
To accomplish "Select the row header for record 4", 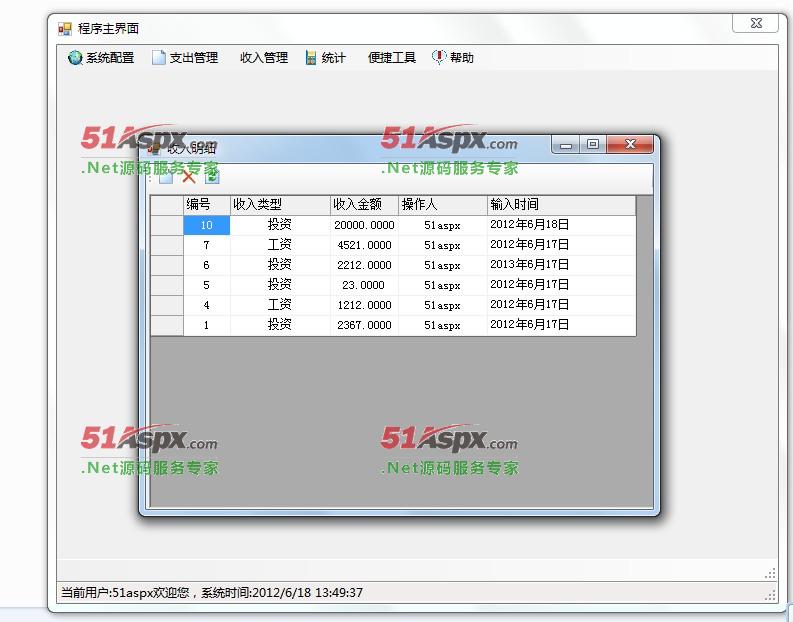I will coord(167,305).
